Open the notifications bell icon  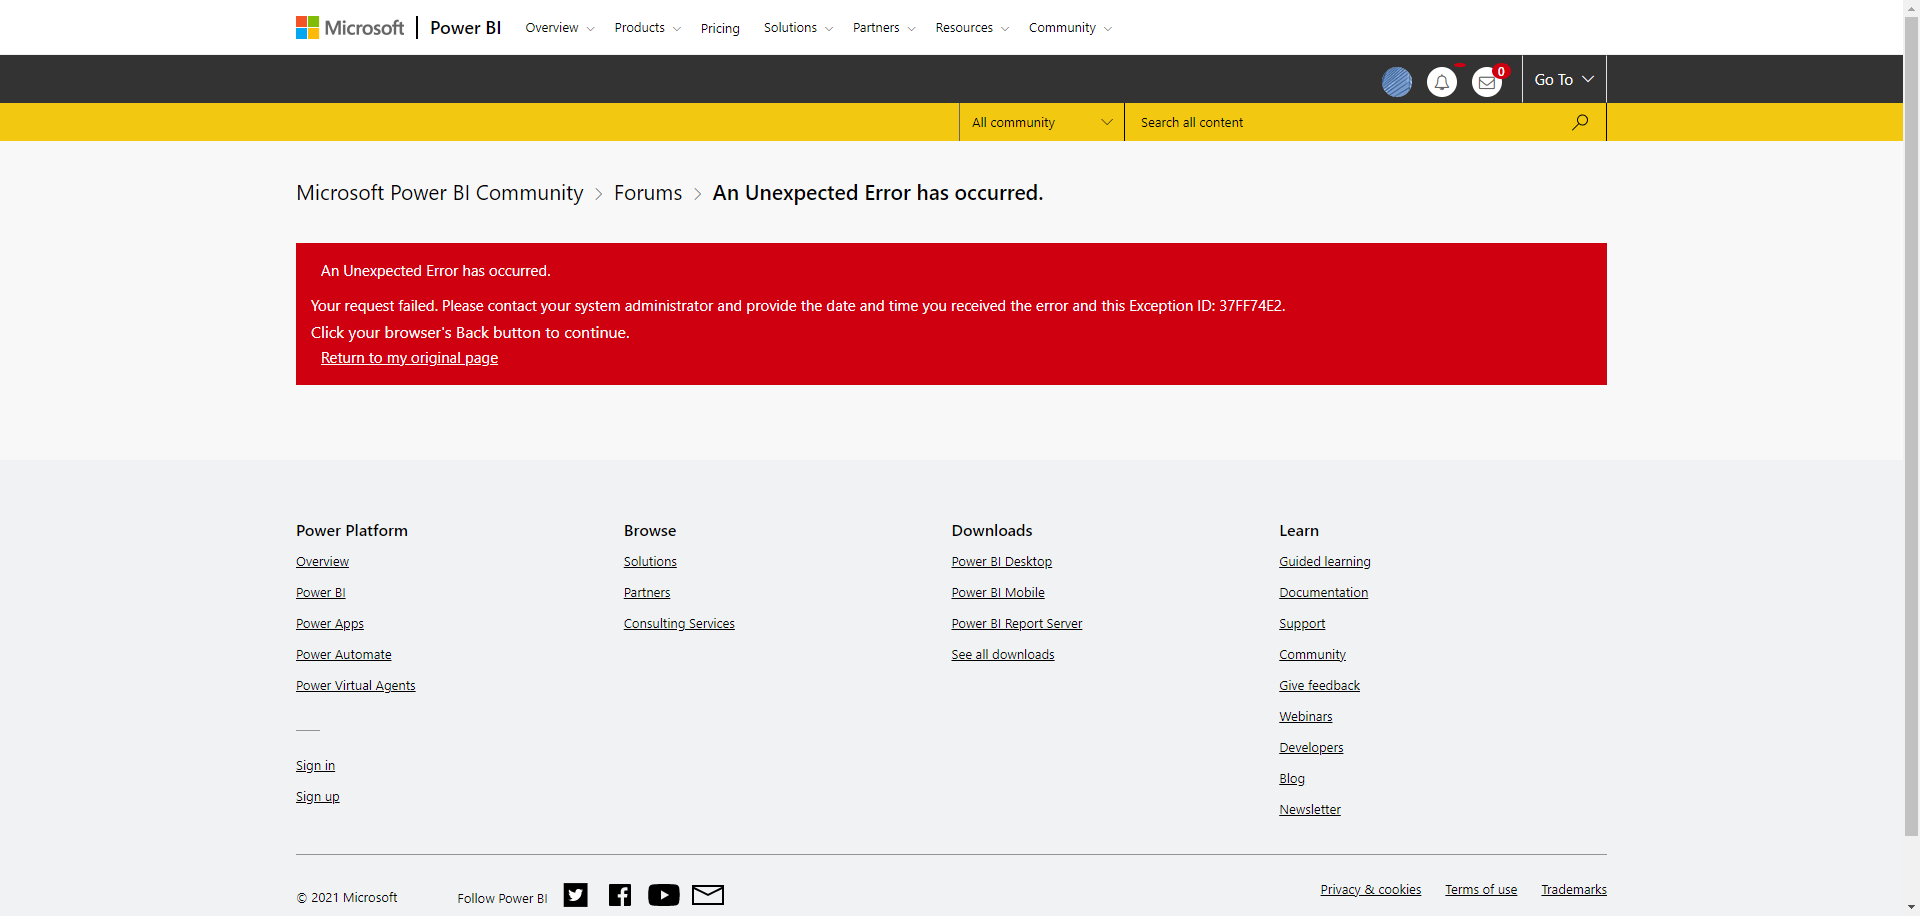1442,82
